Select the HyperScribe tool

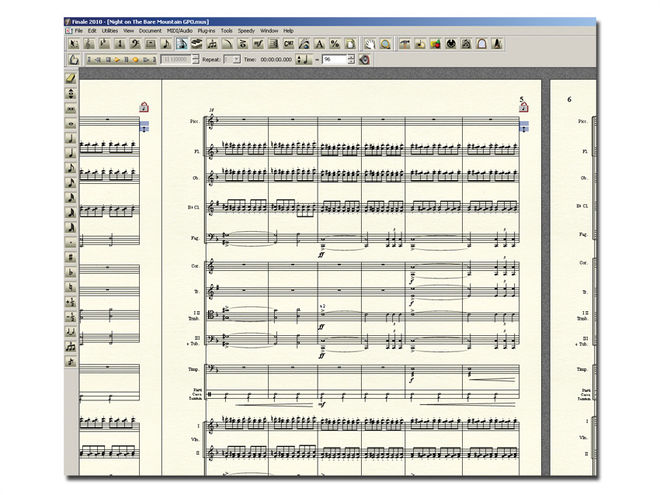tap(196, 44)
